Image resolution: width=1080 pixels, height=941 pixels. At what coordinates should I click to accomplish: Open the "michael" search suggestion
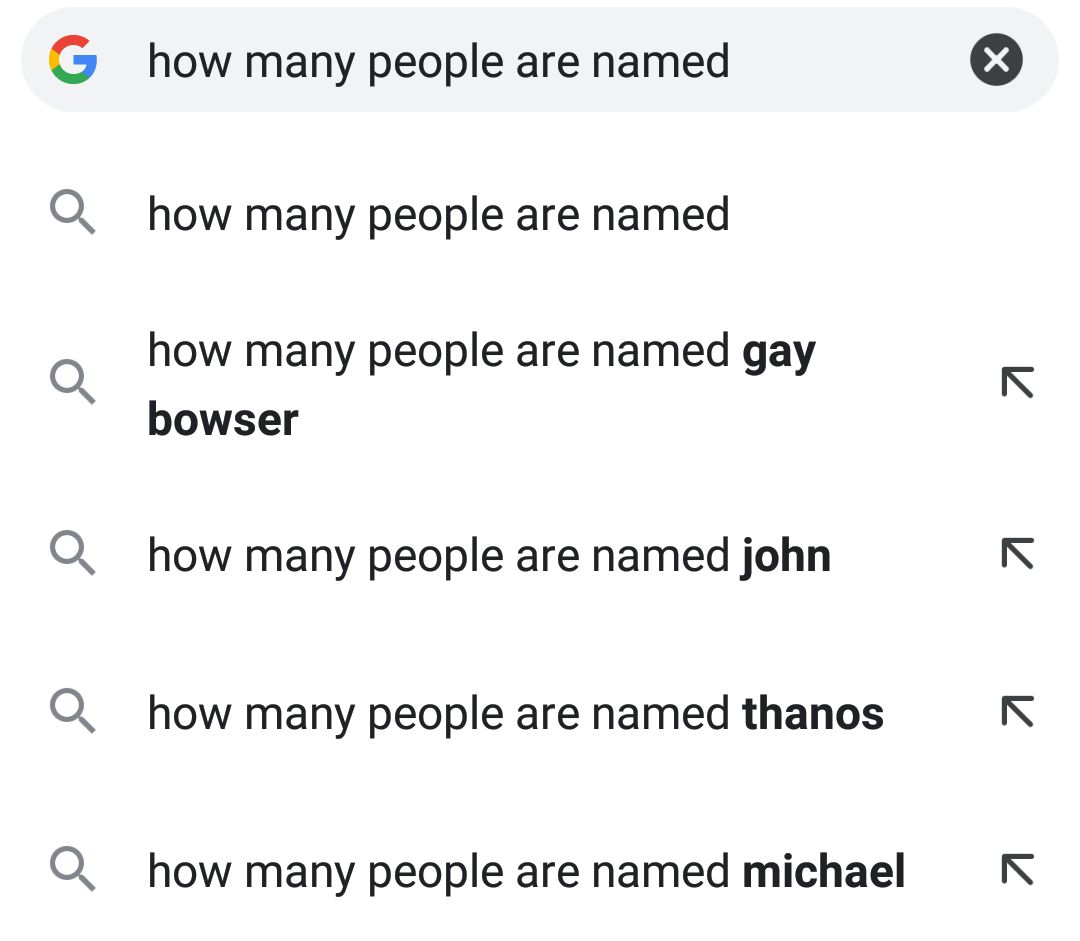click(526, 871)
